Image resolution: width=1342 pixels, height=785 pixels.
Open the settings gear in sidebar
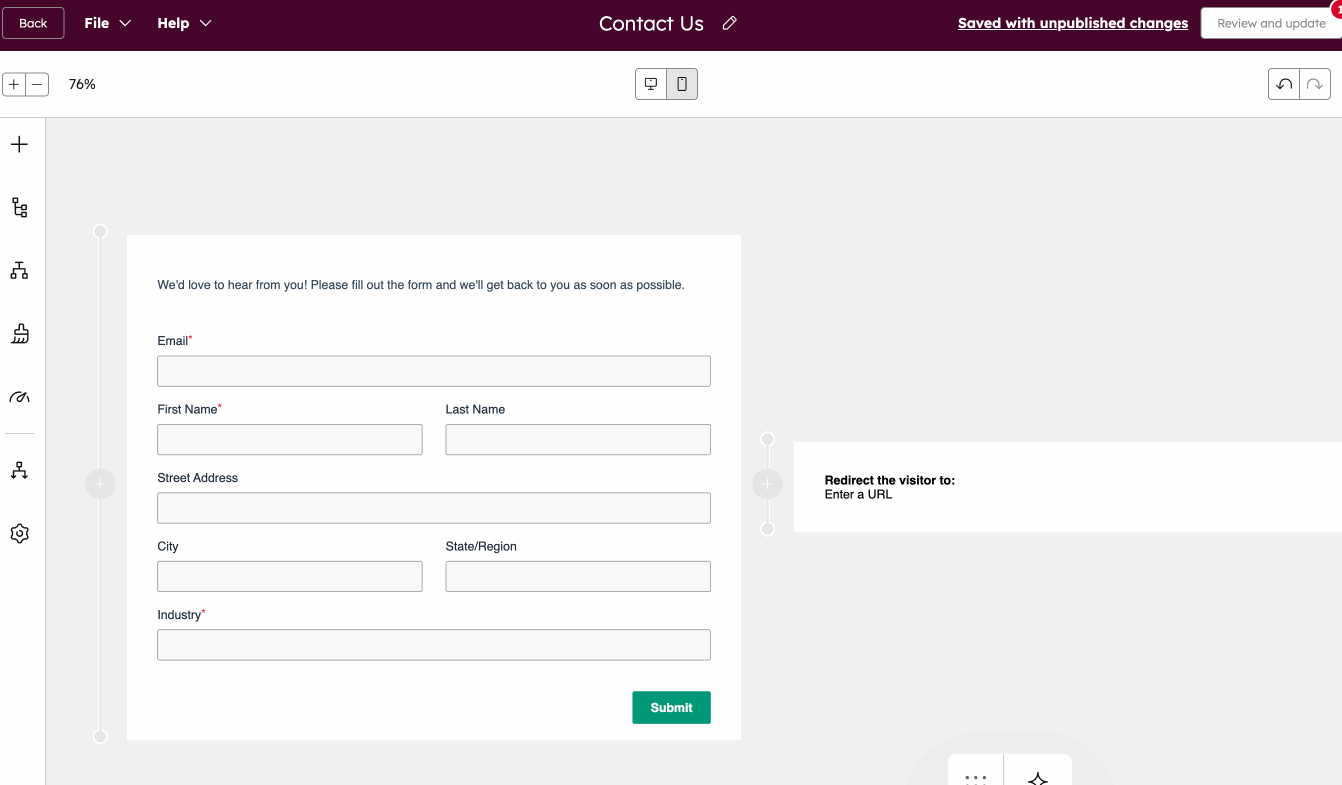click(x=18, y=533)
